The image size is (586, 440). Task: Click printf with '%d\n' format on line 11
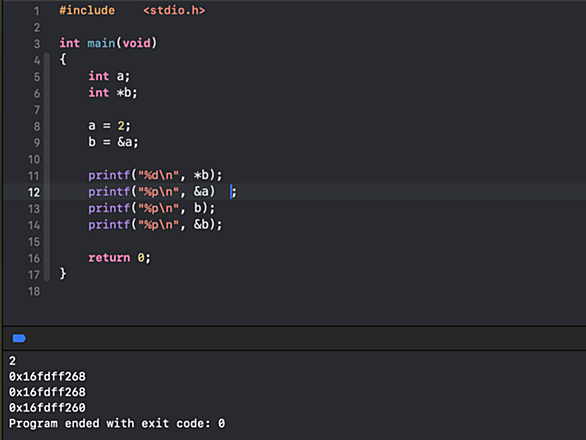click(x=155, y=175)
